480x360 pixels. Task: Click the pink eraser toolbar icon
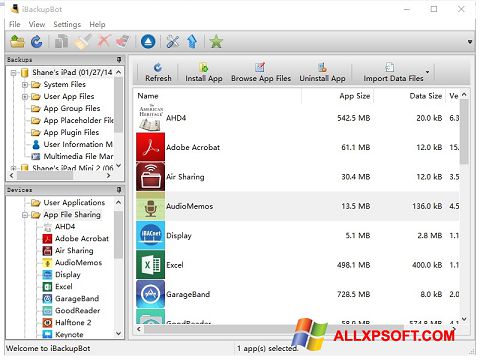(x=123, y=42)
